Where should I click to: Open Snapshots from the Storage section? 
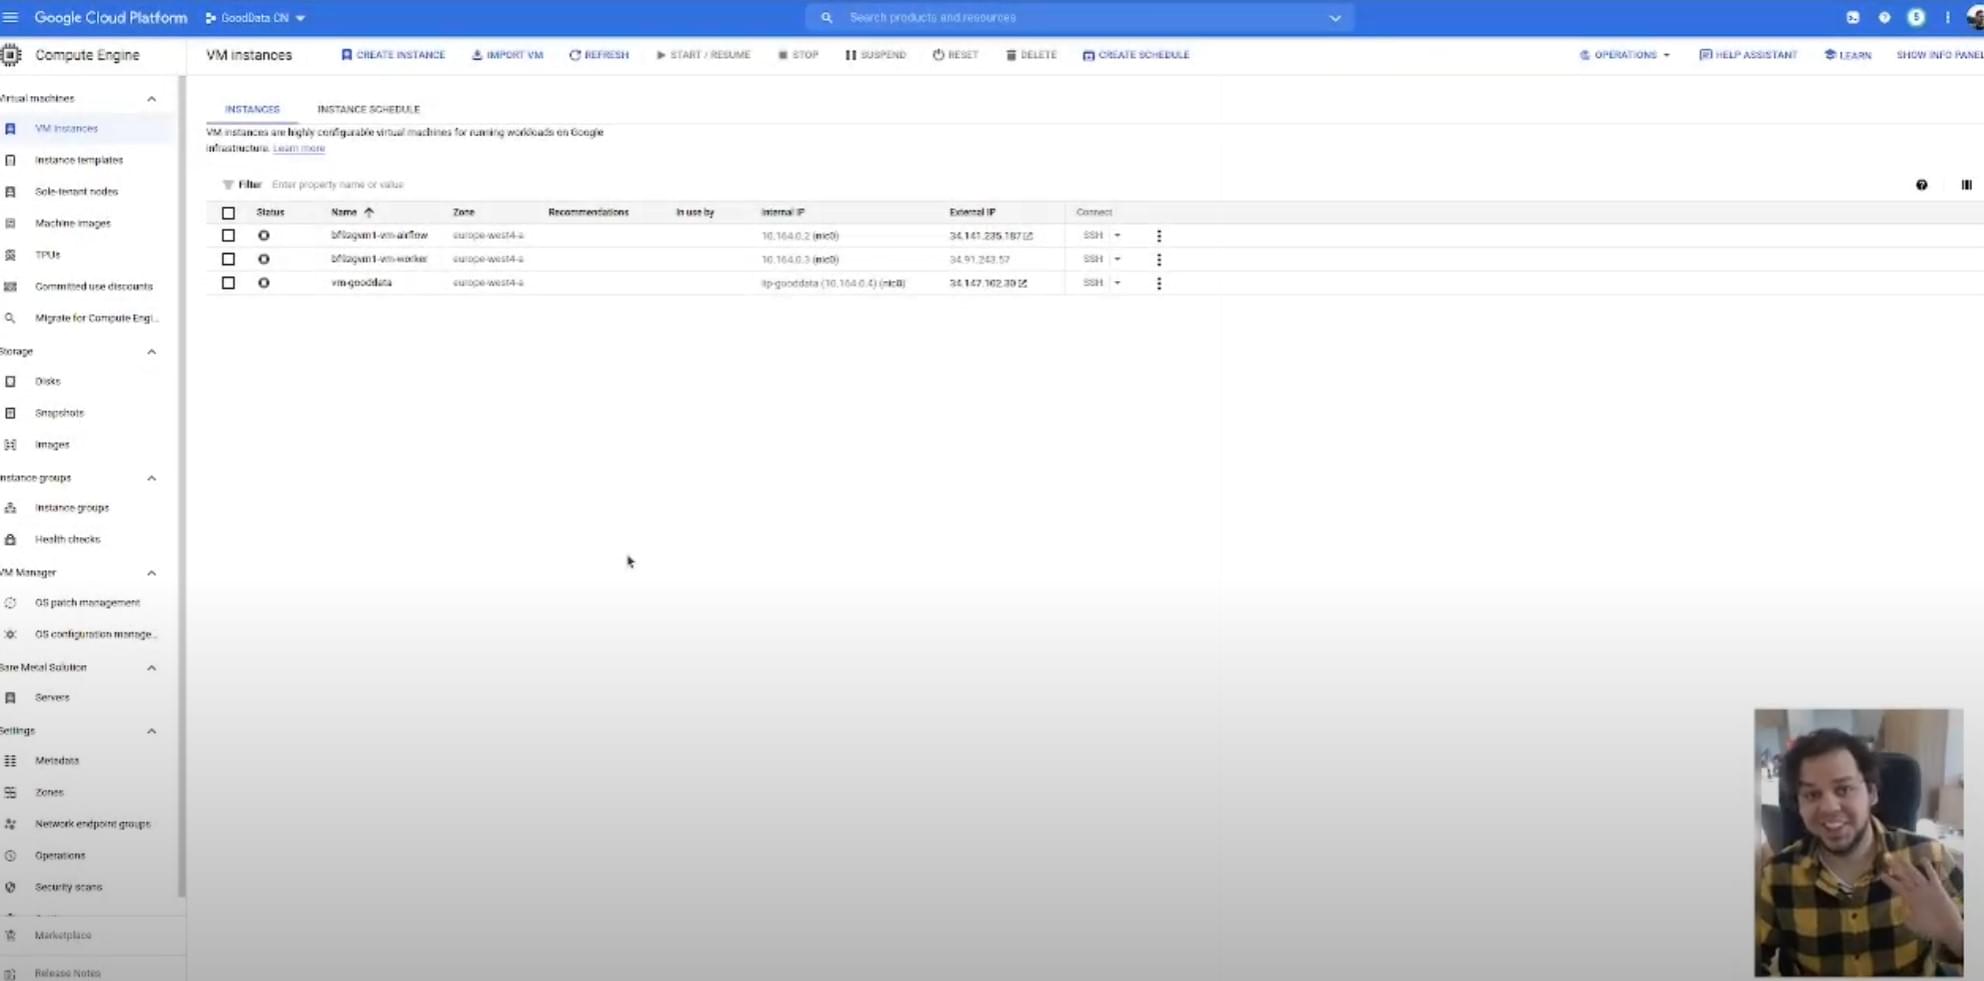[58, 412]
